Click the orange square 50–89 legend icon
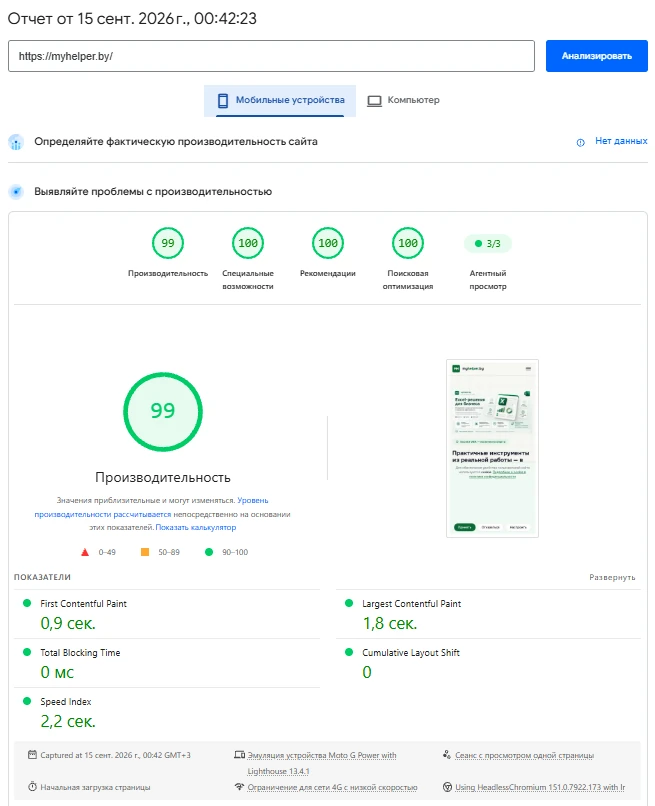Screen dimensions: 655x806 [x=145, y=552]
